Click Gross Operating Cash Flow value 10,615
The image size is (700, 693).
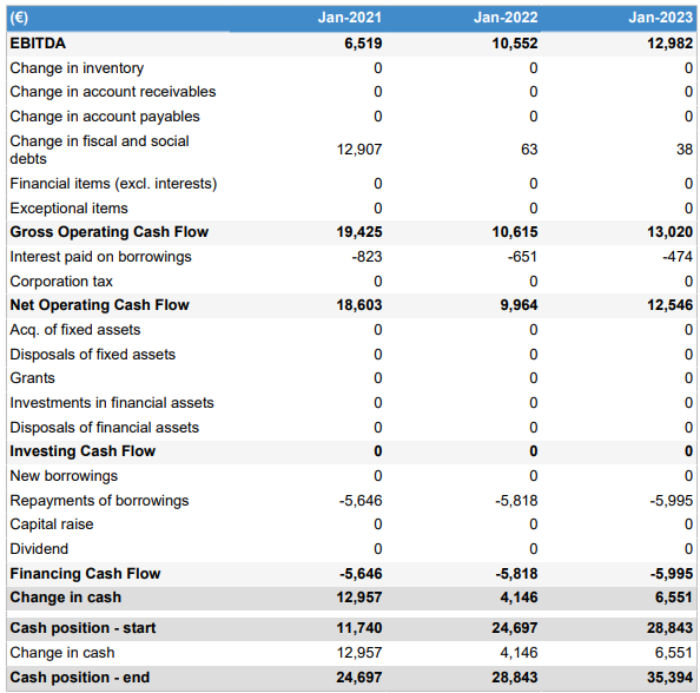[515, 232]
